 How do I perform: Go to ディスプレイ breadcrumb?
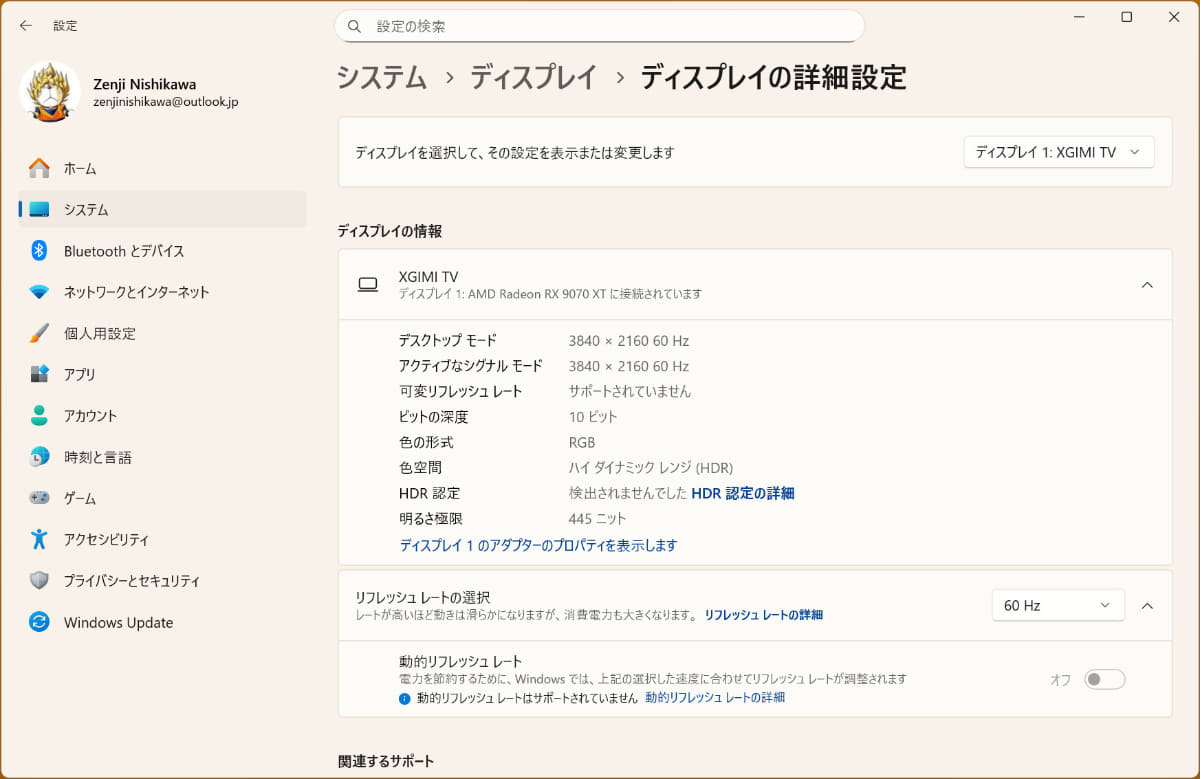[533, 77]
